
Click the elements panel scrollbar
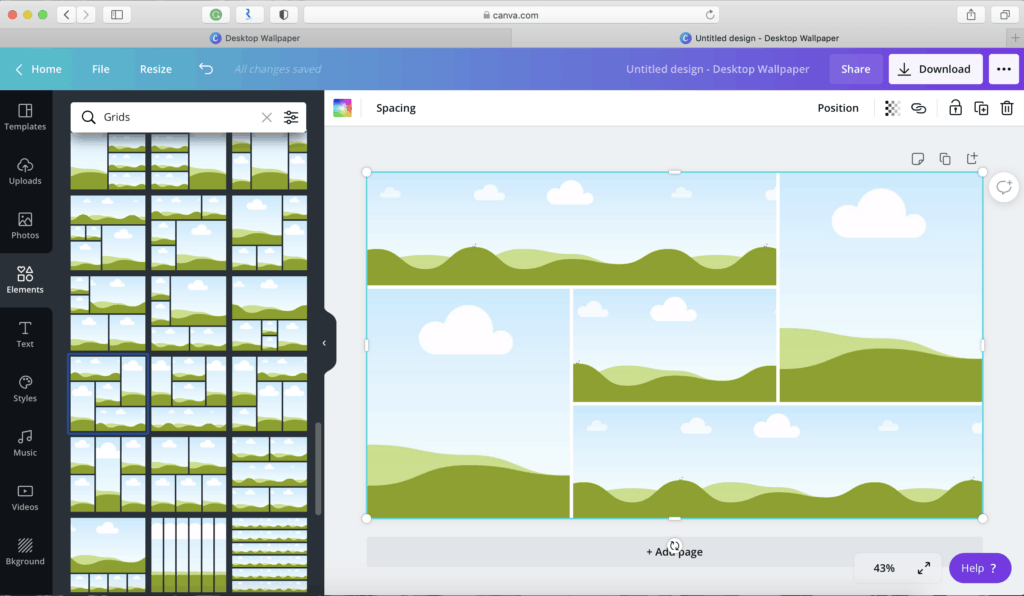[318, 469]
